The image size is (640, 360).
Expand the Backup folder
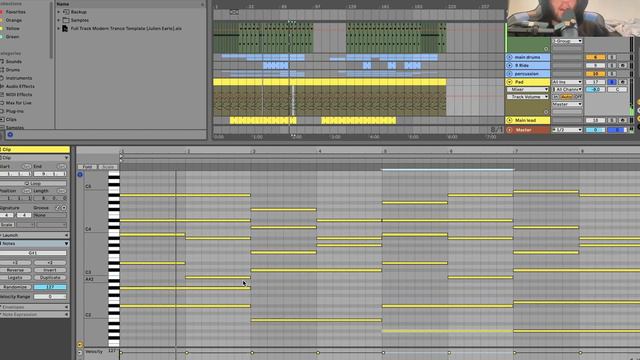(58, 12)
